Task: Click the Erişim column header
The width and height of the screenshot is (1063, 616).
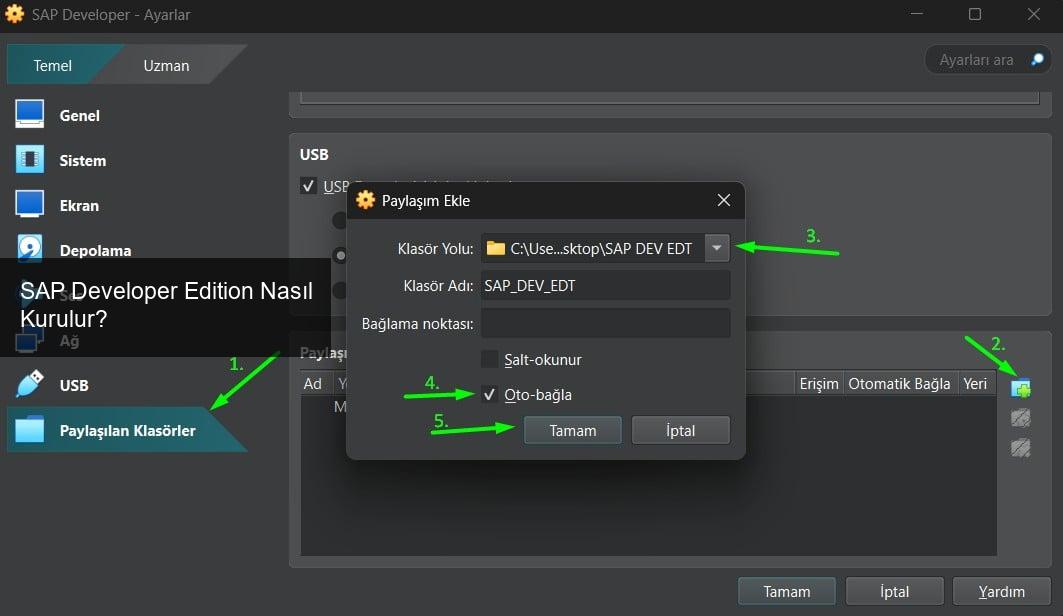Action: tap(818, 384)
